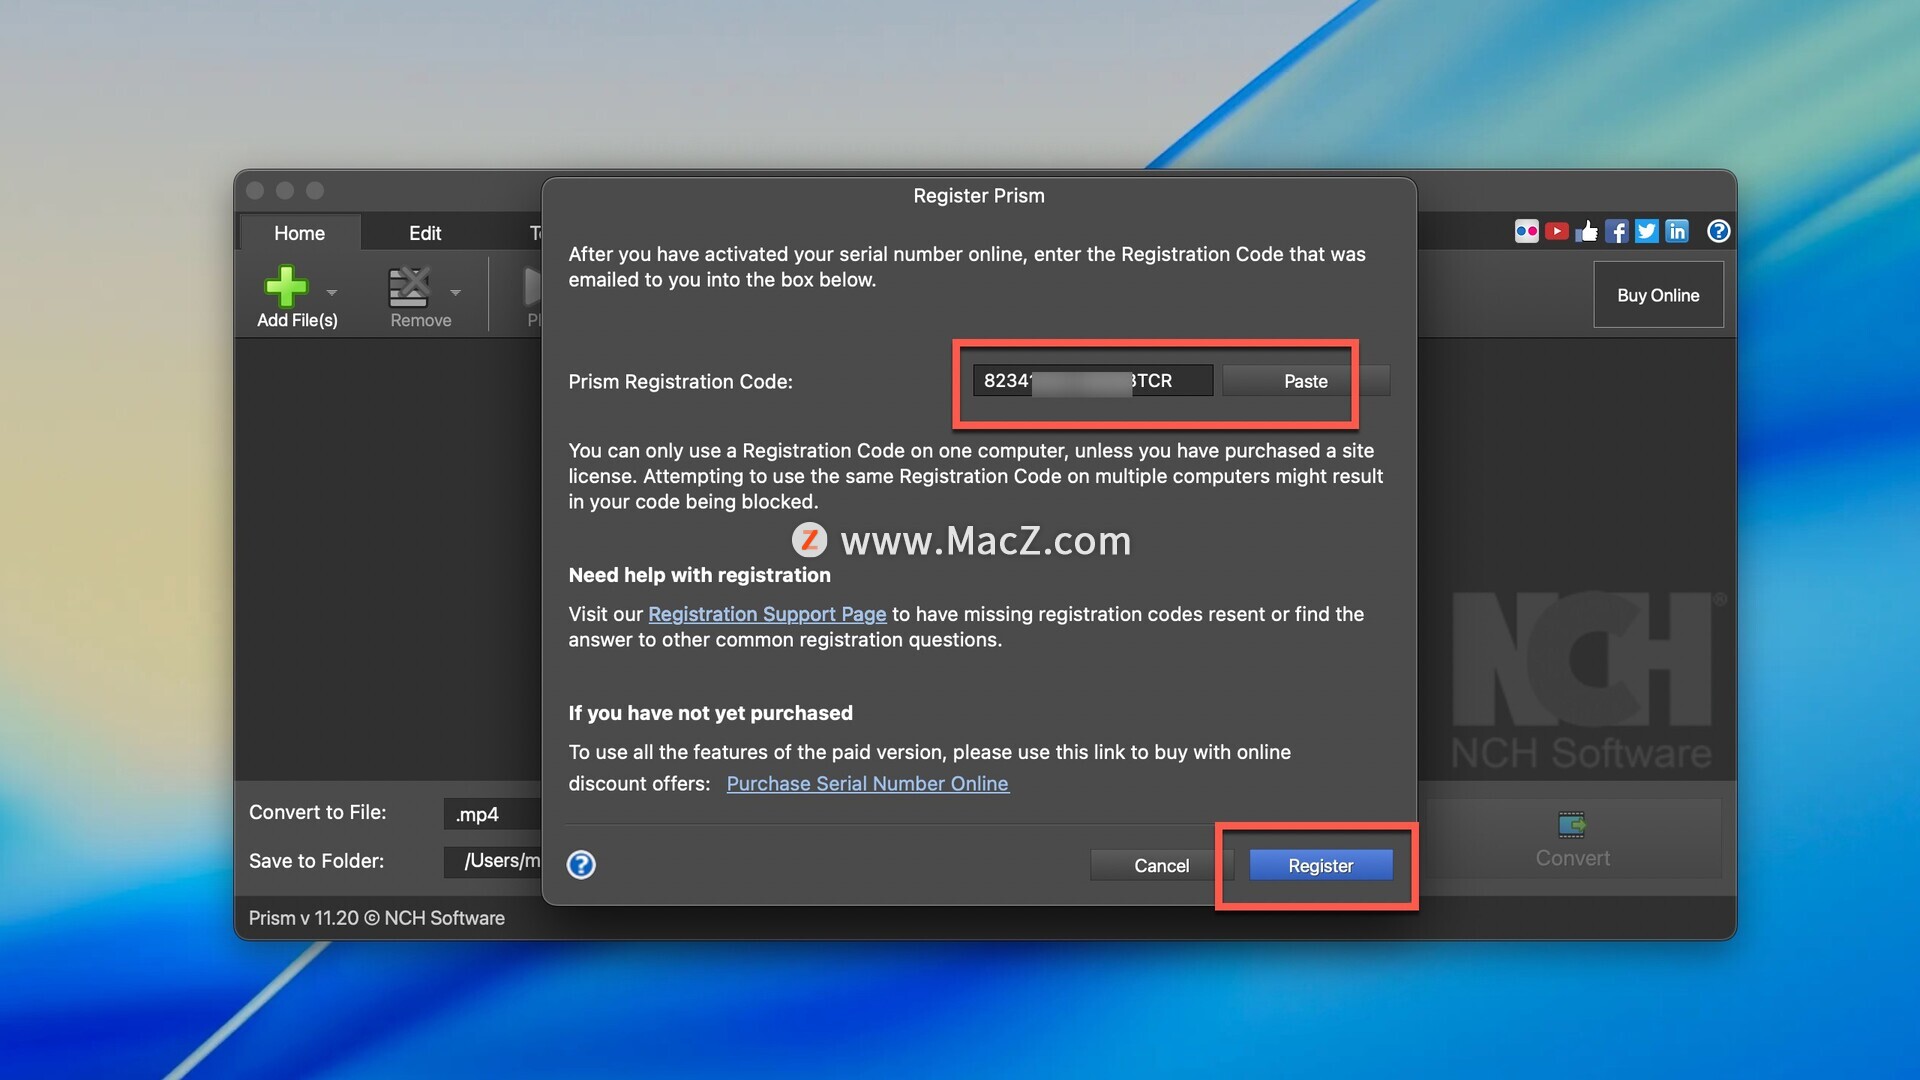Open the Add File(s) dropdown arrow

pos(332,293)
